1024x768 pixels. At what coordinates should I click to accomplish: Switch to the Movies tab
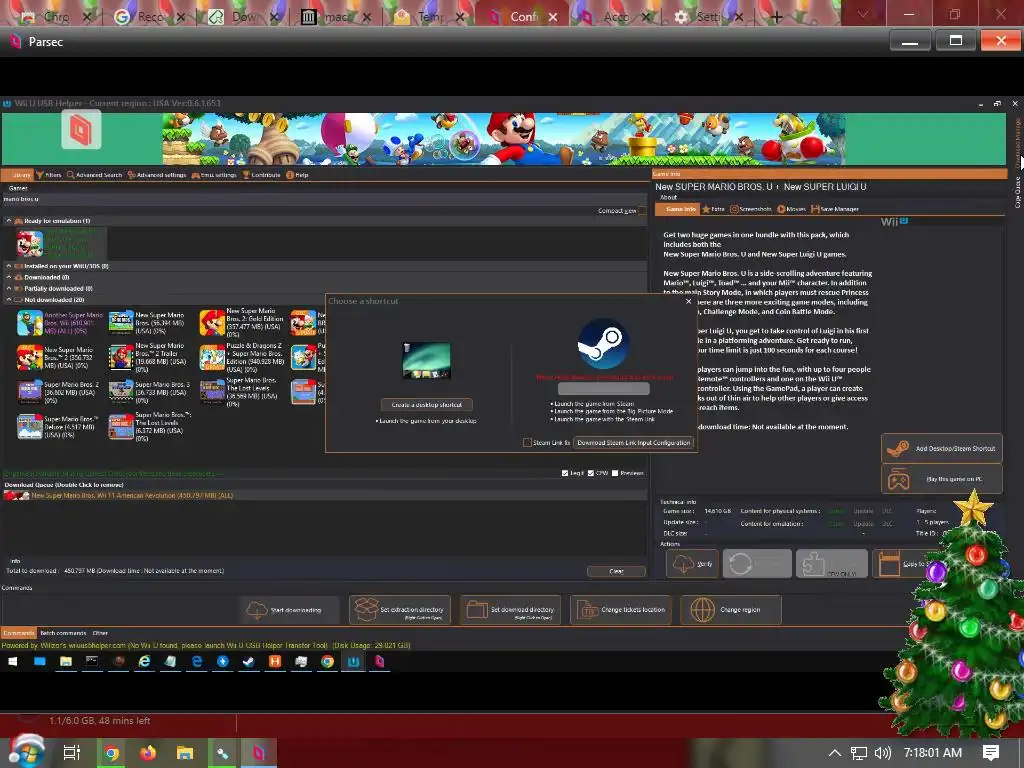(792, 209)
